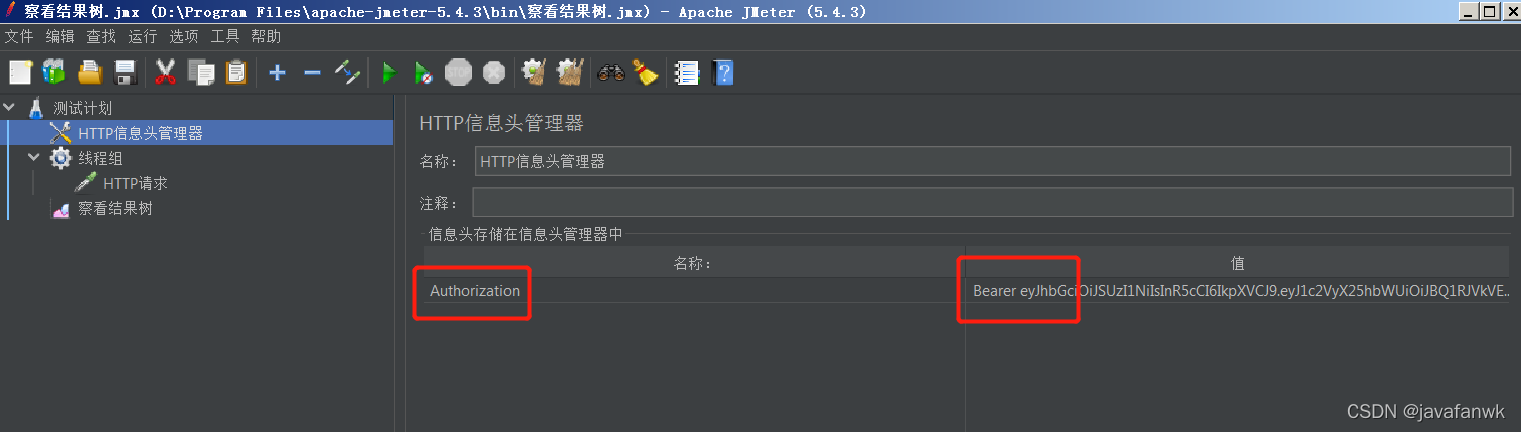
Task: Click the 注释 comment input field
Action: click(992, 202)
